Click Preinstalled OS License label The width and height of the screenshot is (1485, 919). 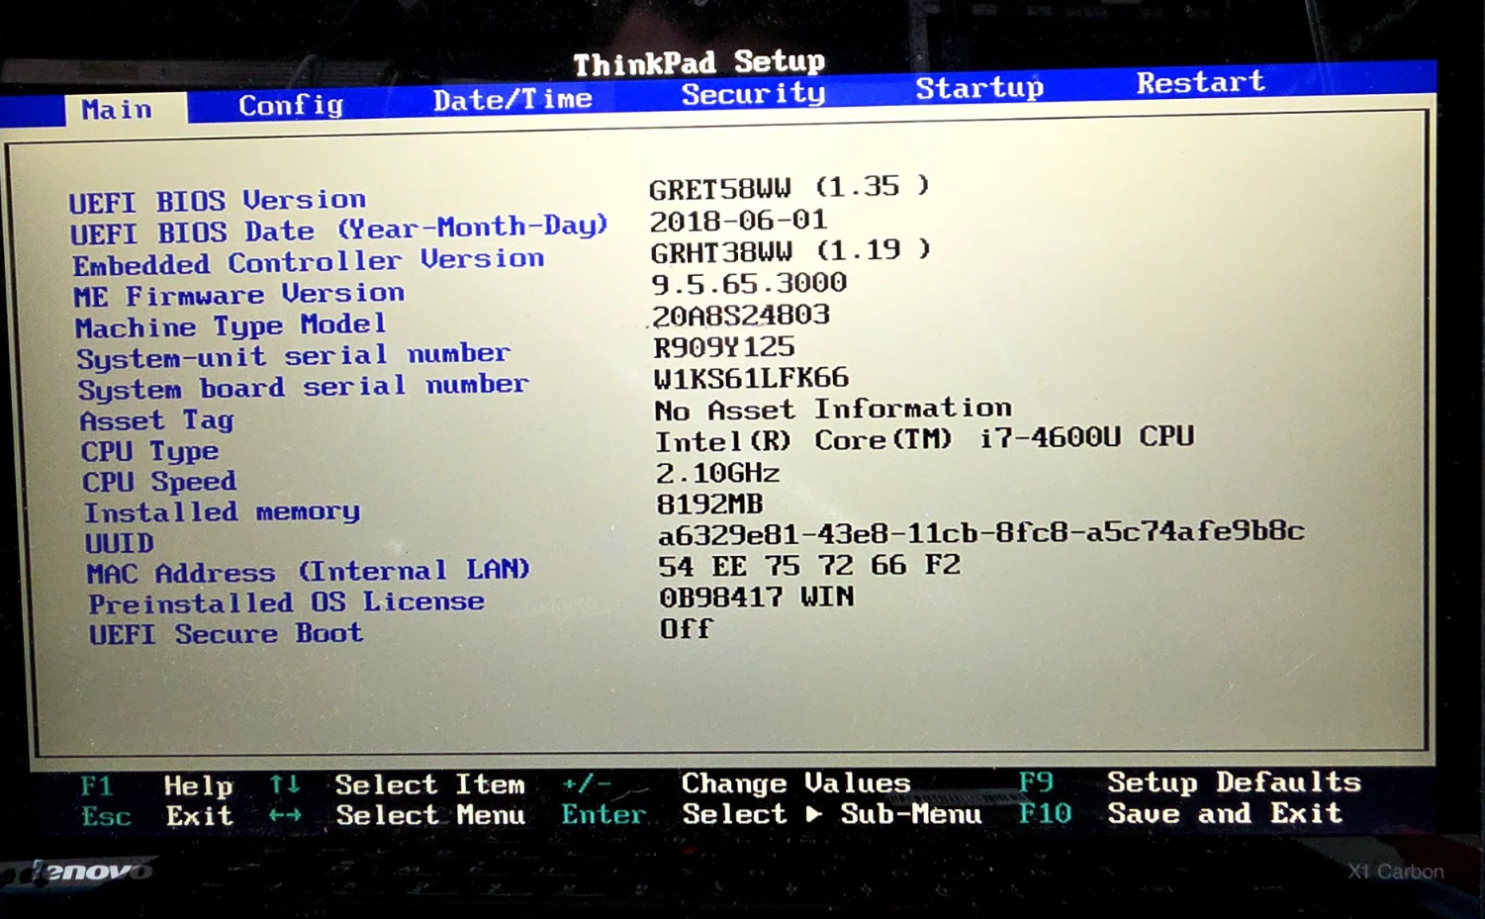286,603
